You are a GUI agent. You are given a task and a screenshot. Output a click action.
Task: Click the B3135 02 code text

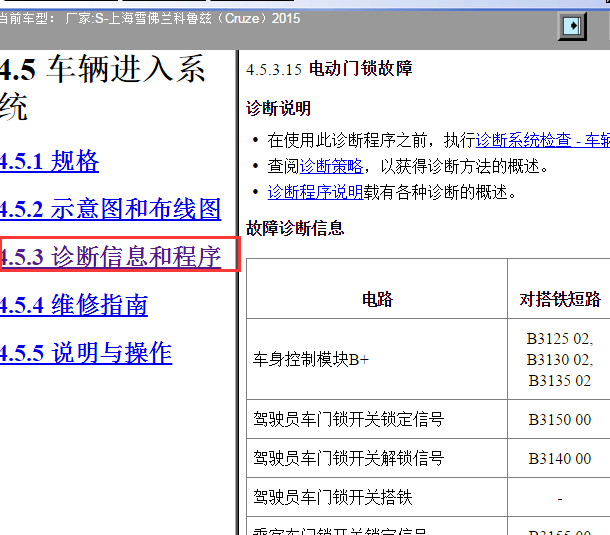(559, 381)
